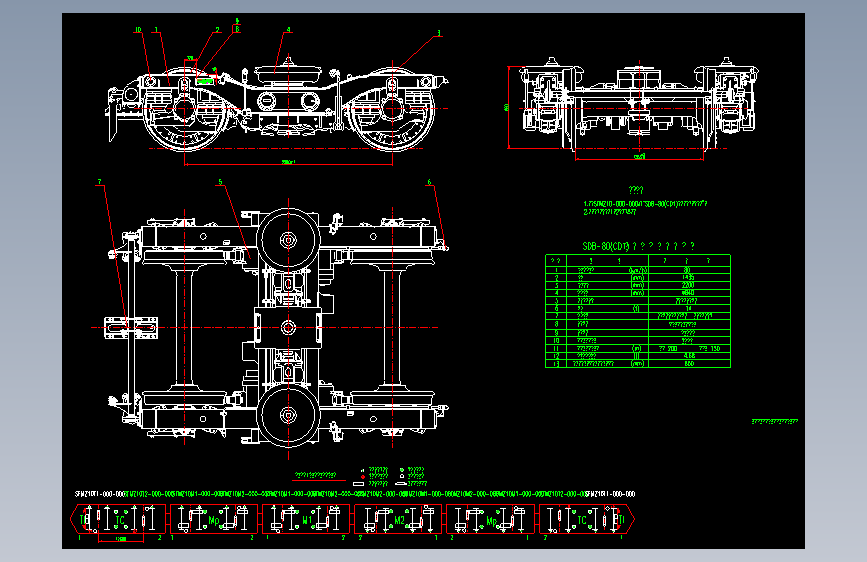Click the Mp car diagram beside M2
The height and width of the screenshot is (562, 867).
[x=490, y=519]
